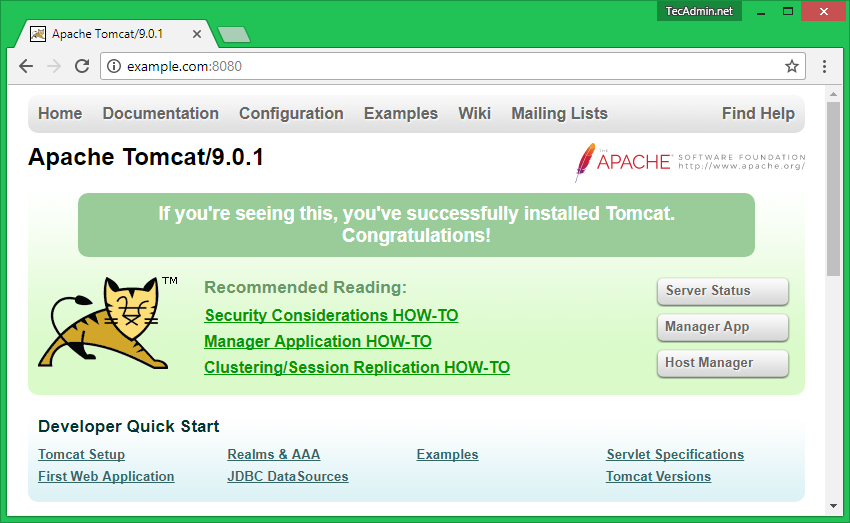Open the JDBC DataSources link

tap(288, 476)
